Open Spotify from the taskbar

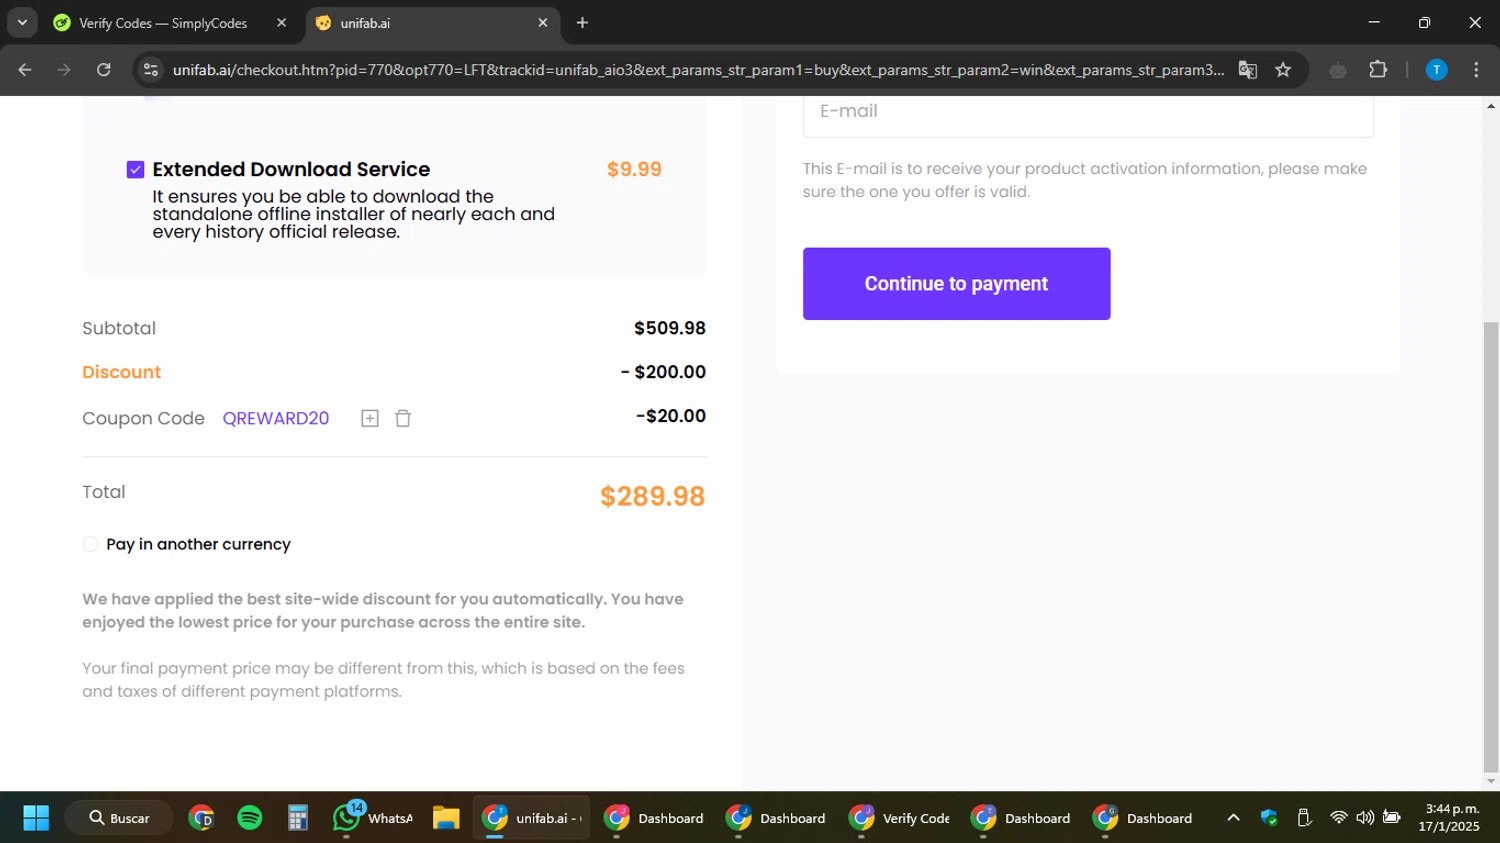click(250, 818)
